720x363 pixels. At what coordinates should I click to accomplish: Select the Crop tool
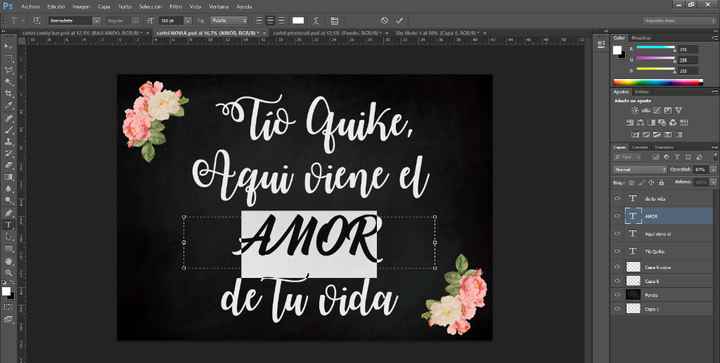coord(8,94)
